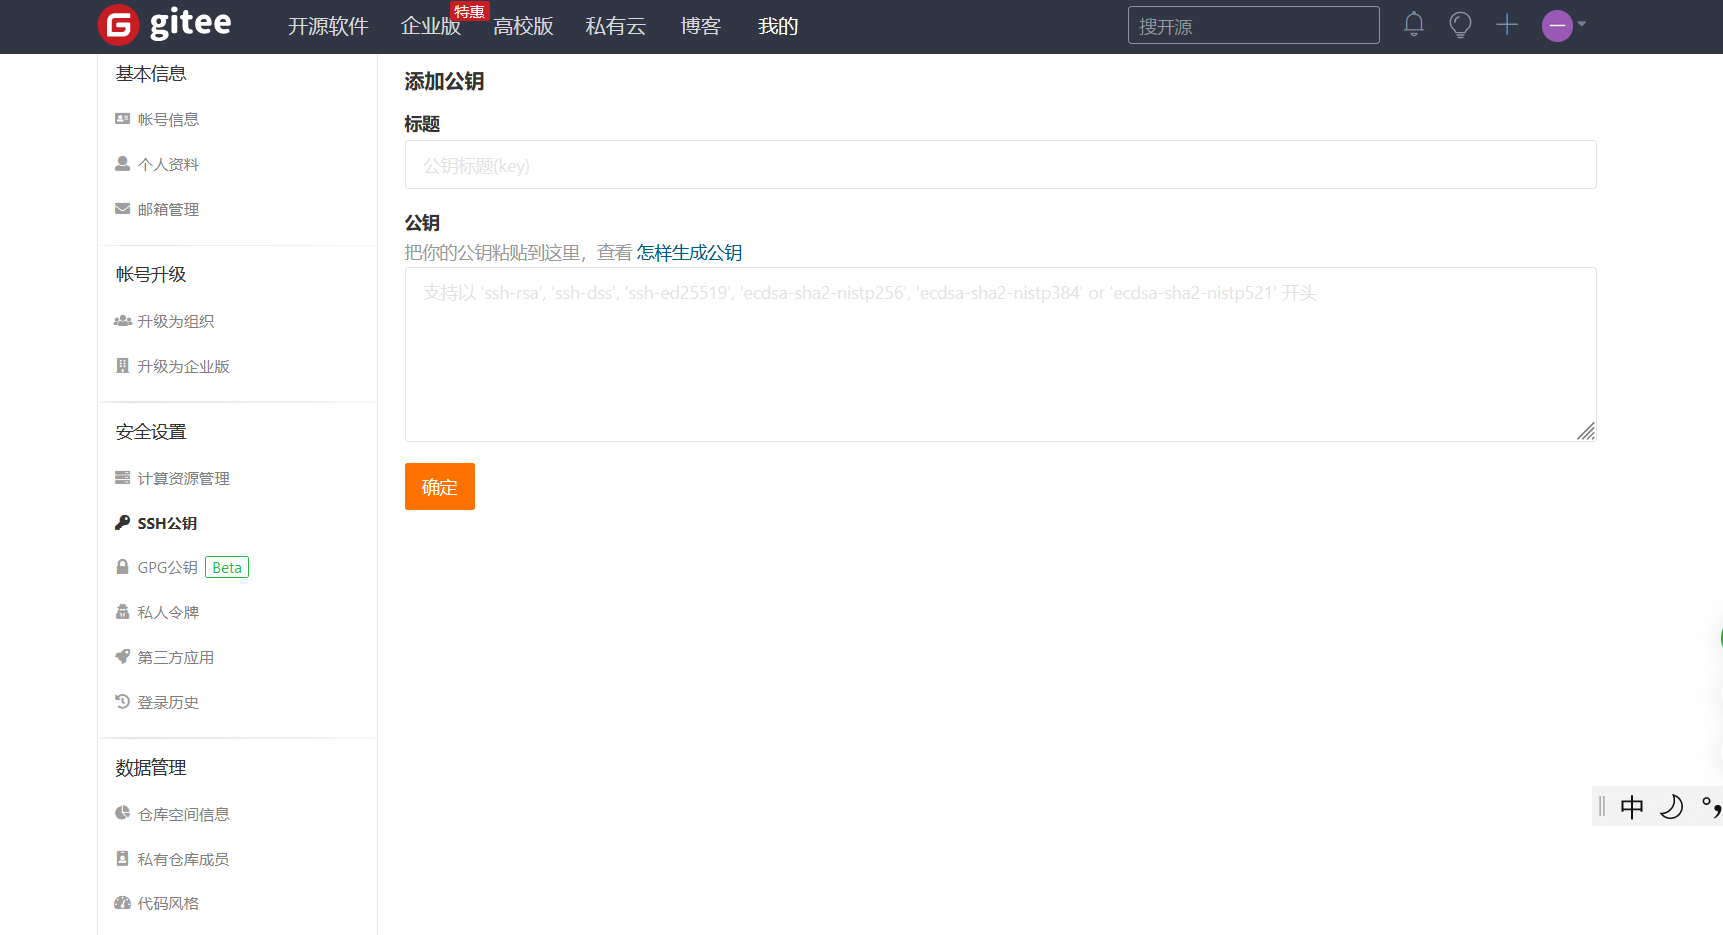Open 私人令牌 settings
The width and height of the screenshot is (1723, 935).
point(168,612)
